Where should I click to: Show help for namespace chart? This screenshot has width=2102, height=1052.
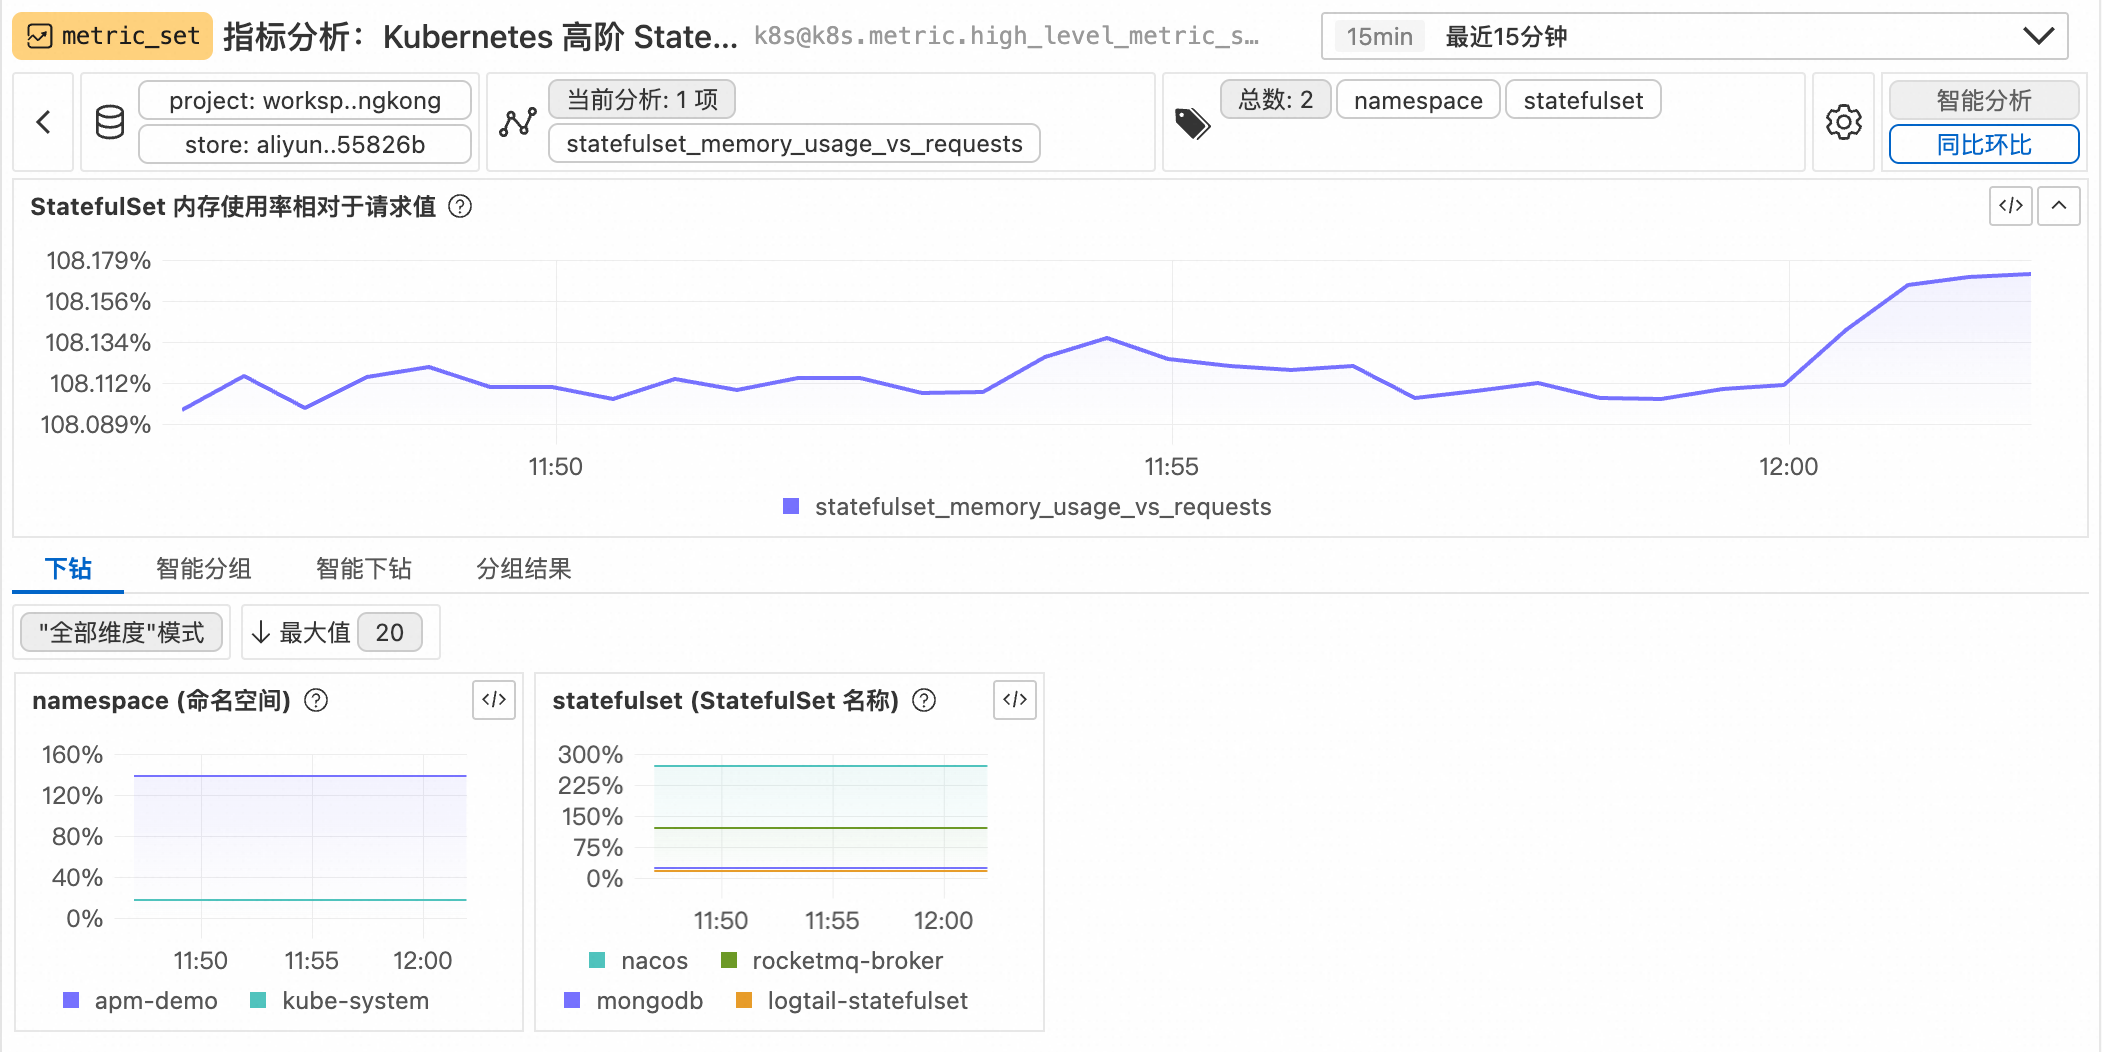tap(316, 700)
